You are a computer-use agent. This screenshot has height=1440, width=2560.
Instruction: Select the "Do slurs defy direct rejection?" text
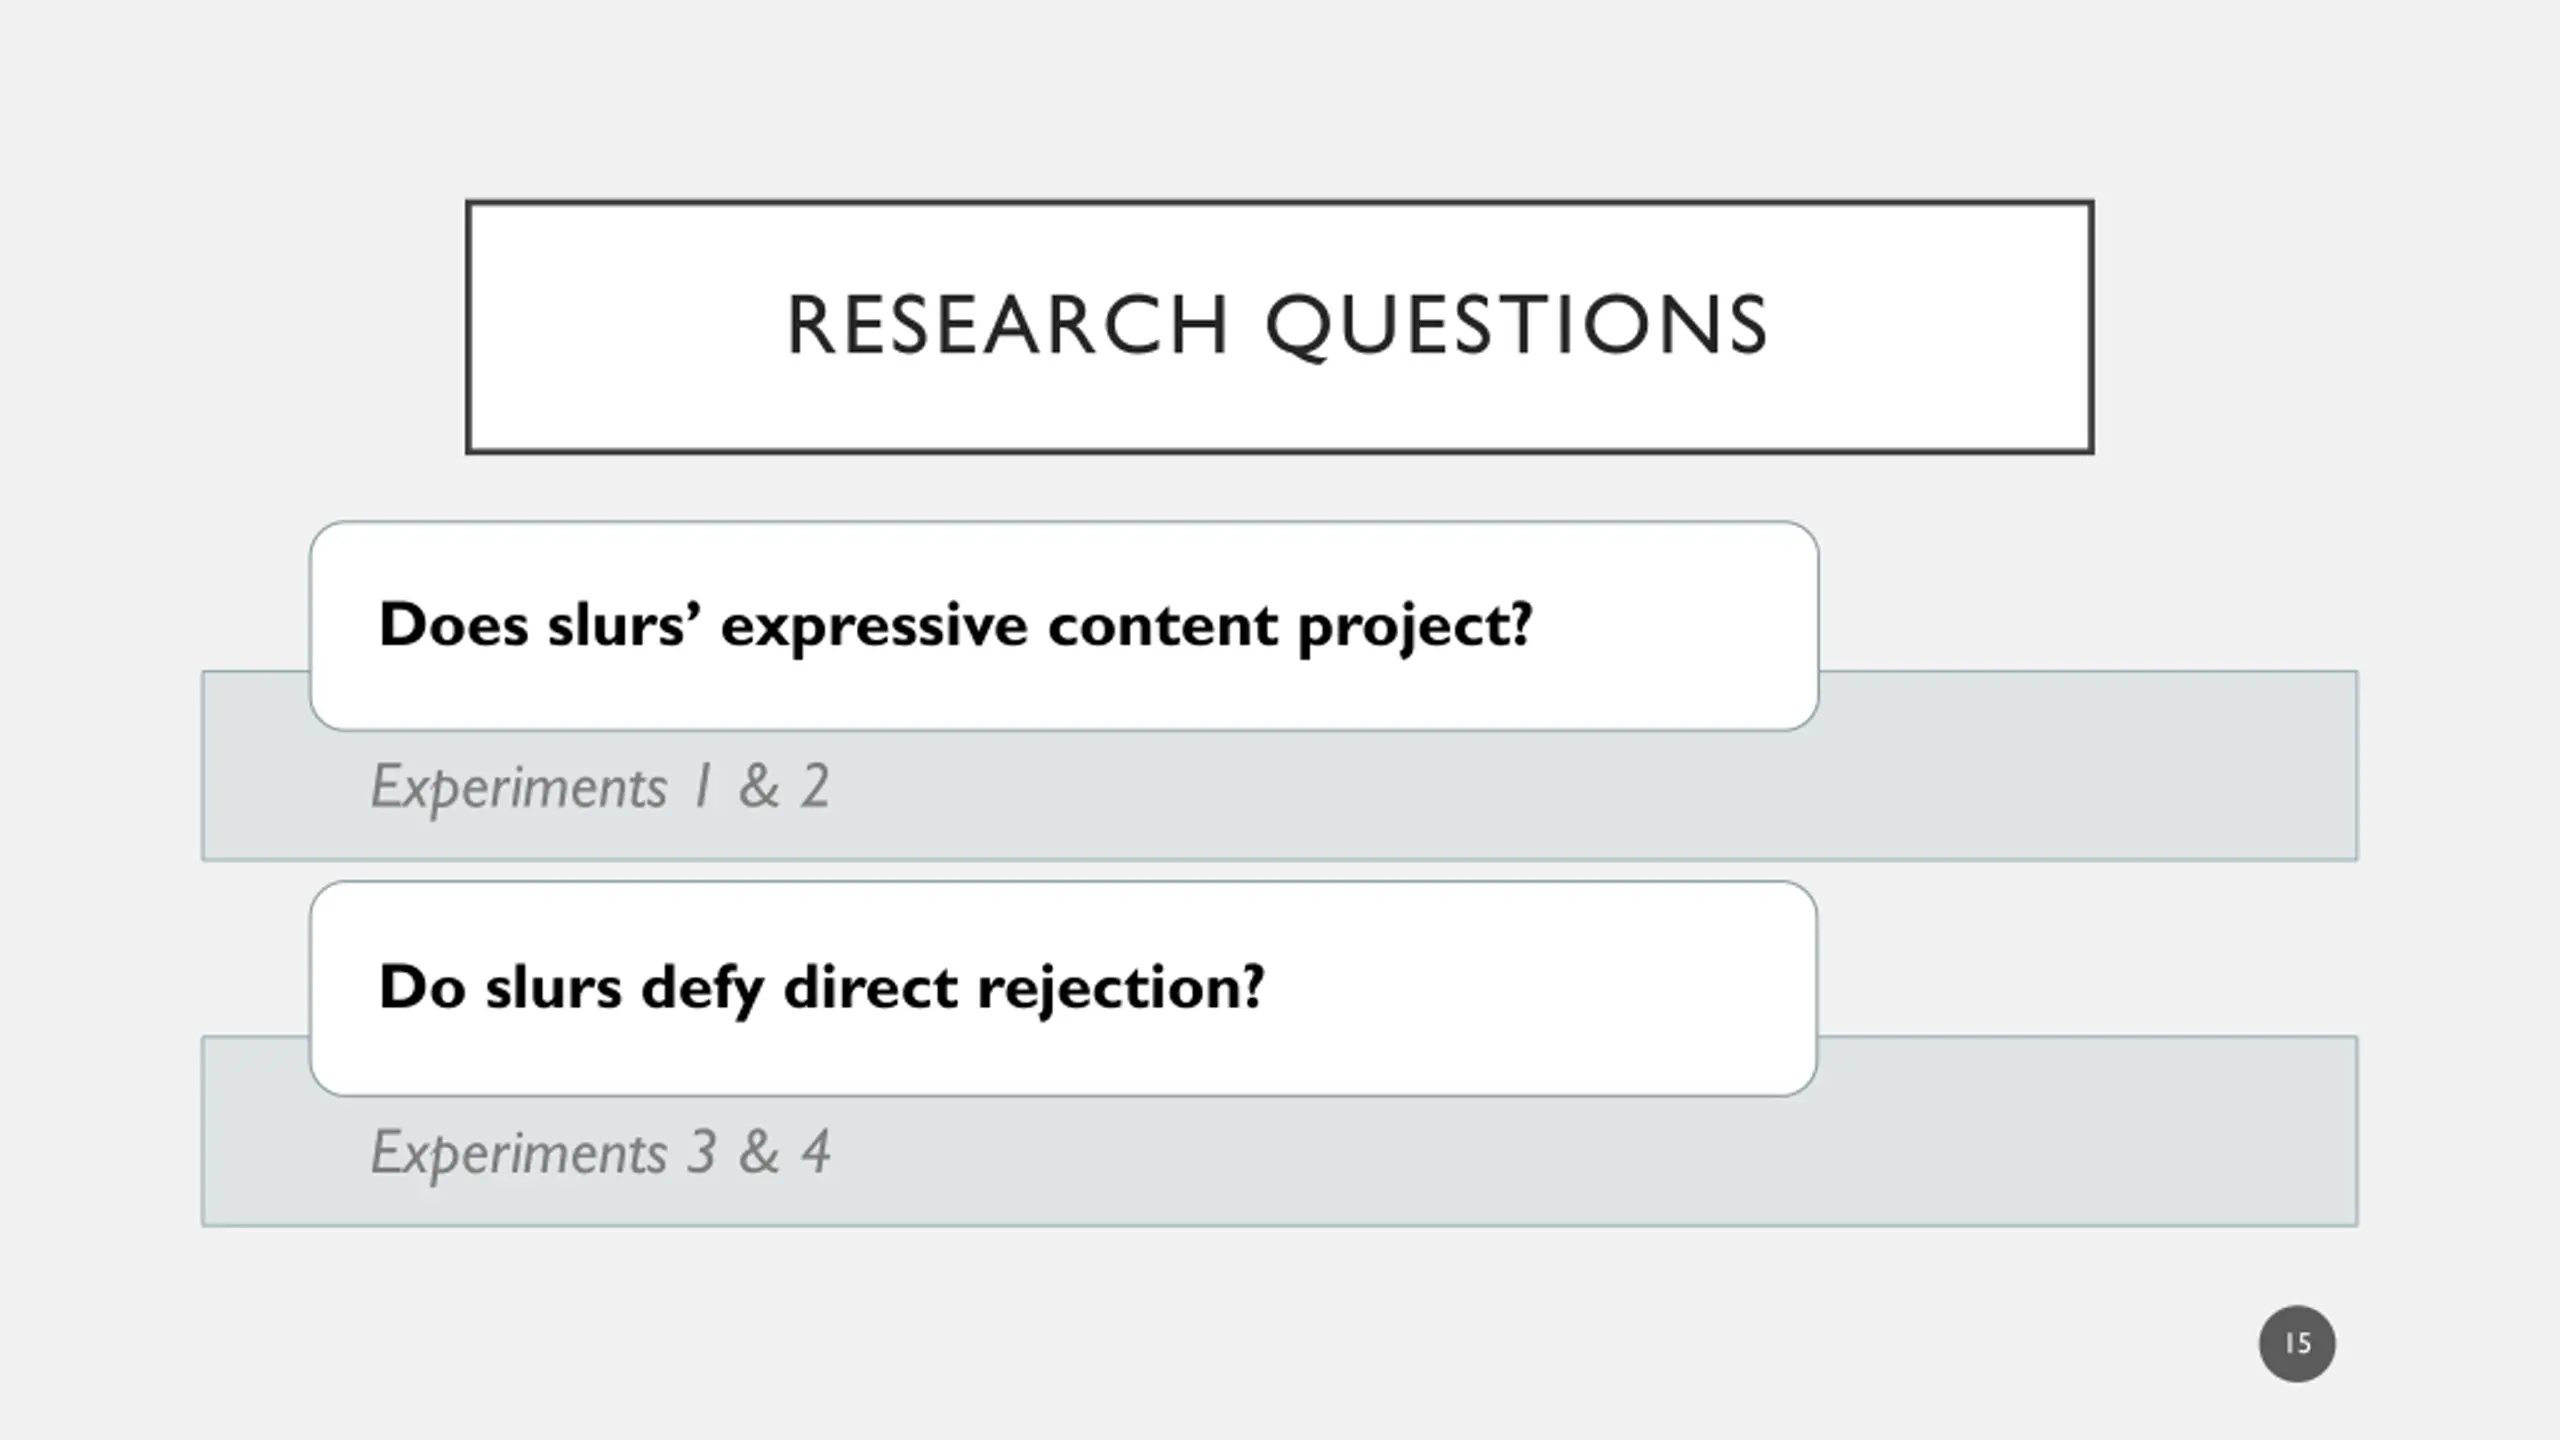[x=821, y=988]
